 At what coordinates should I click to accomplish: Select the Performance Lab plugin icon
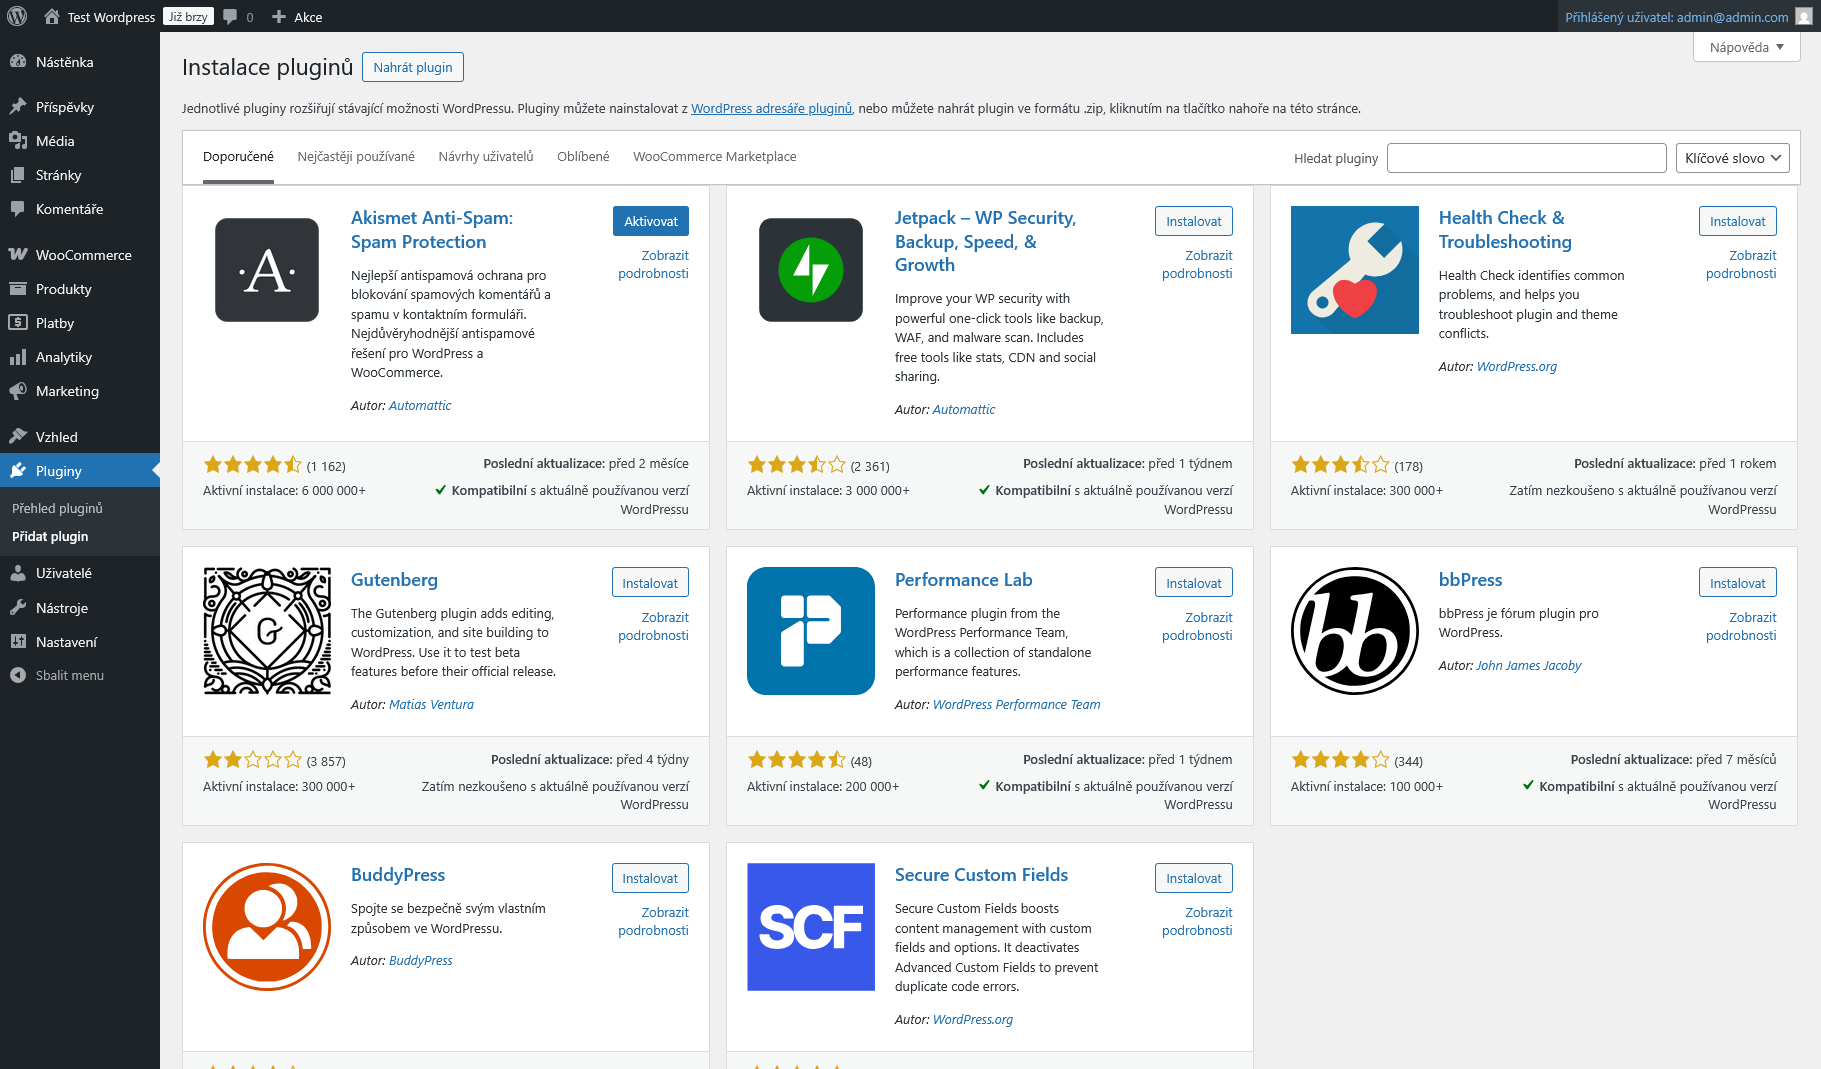tap(810, 631)
